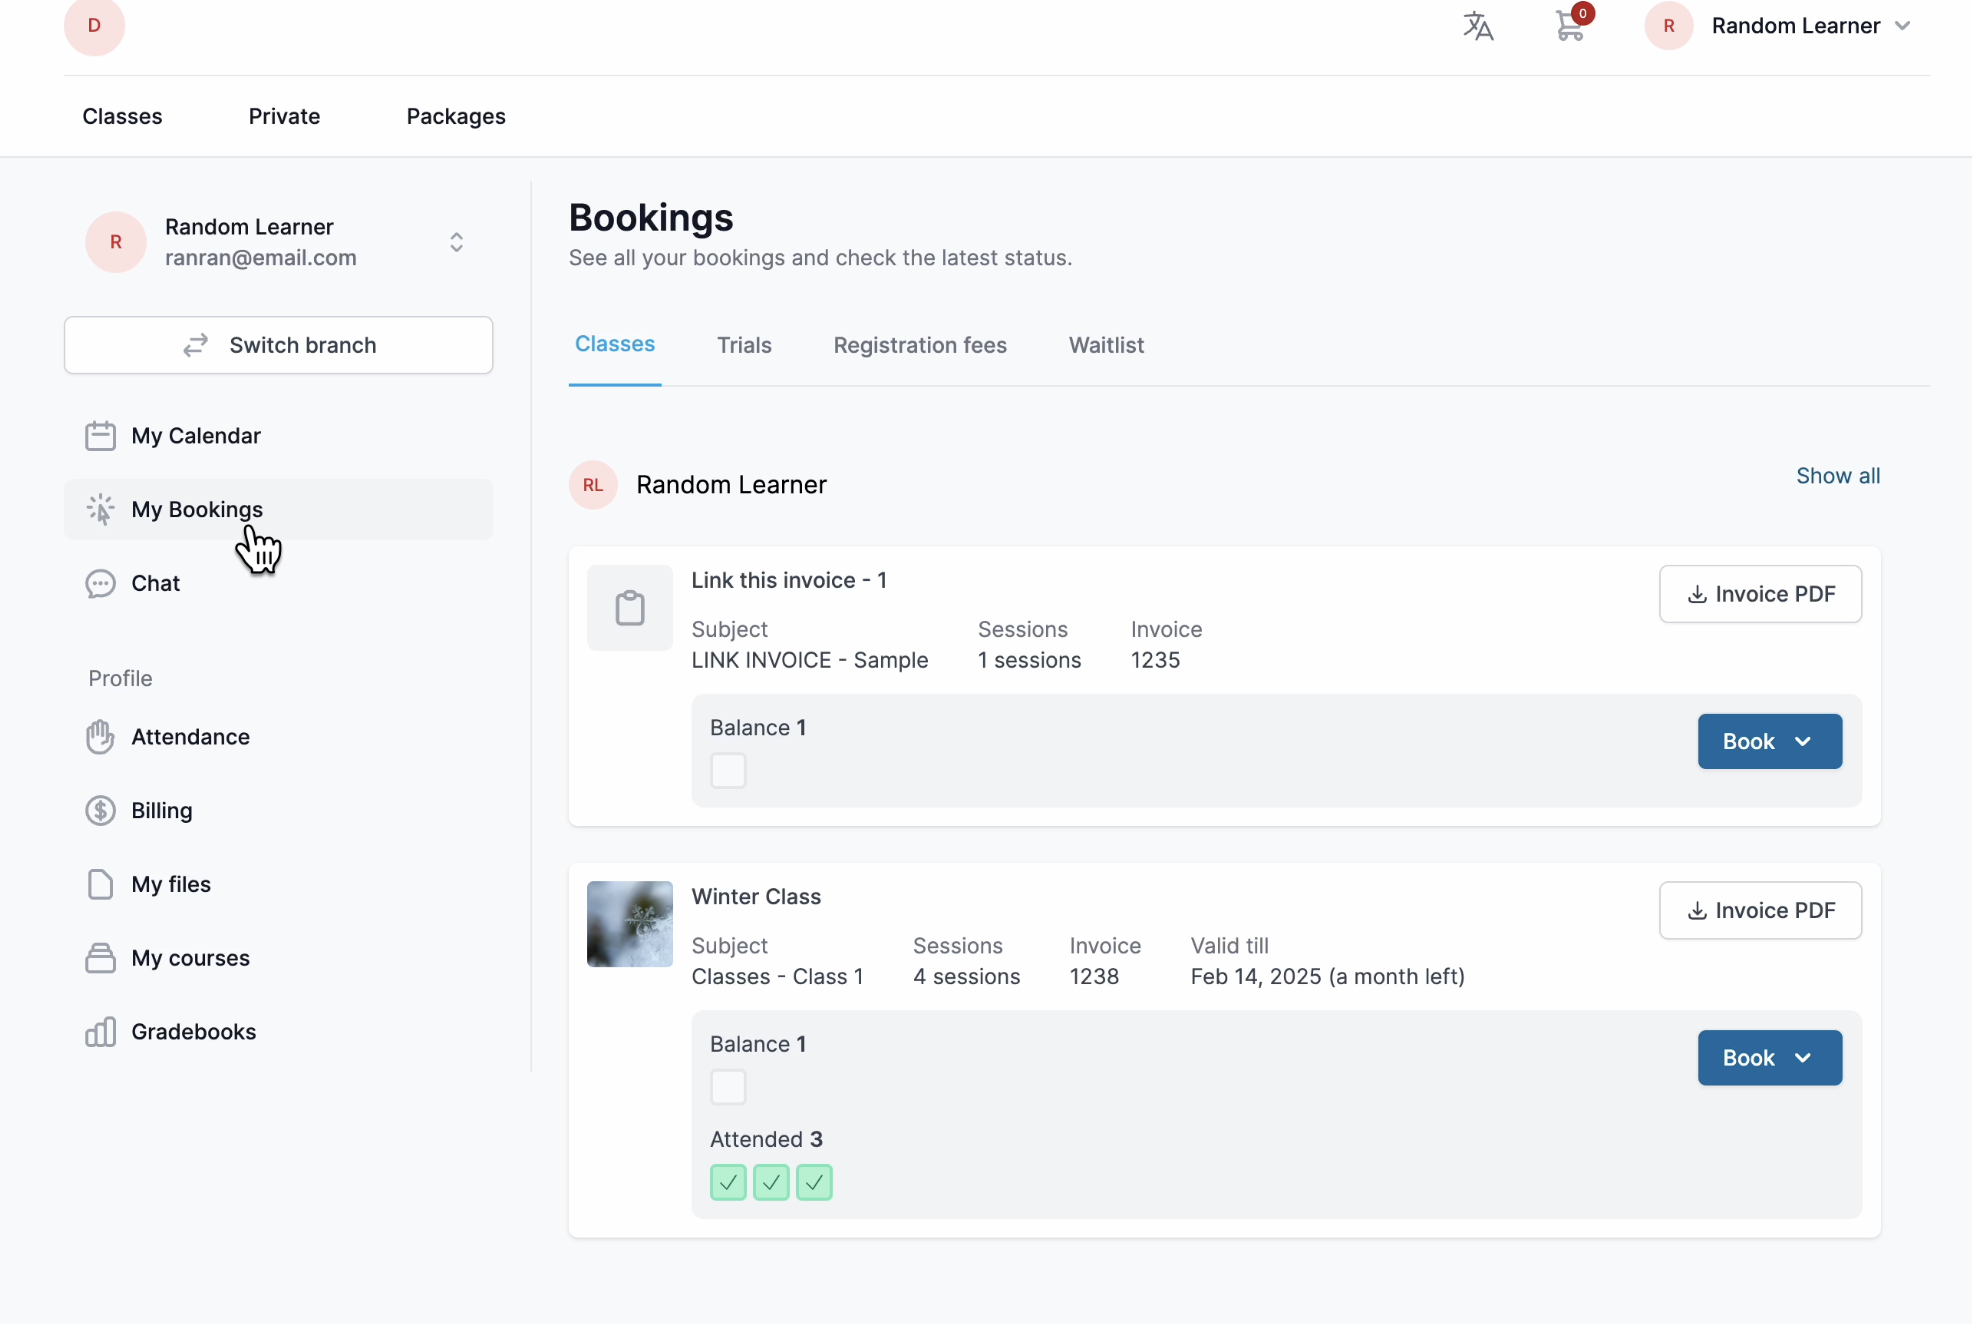The height and width of the screenshot is (1324, 1972).
Task: Click the empty balance box in Link invoice card
Action: (x=728, y=771)
